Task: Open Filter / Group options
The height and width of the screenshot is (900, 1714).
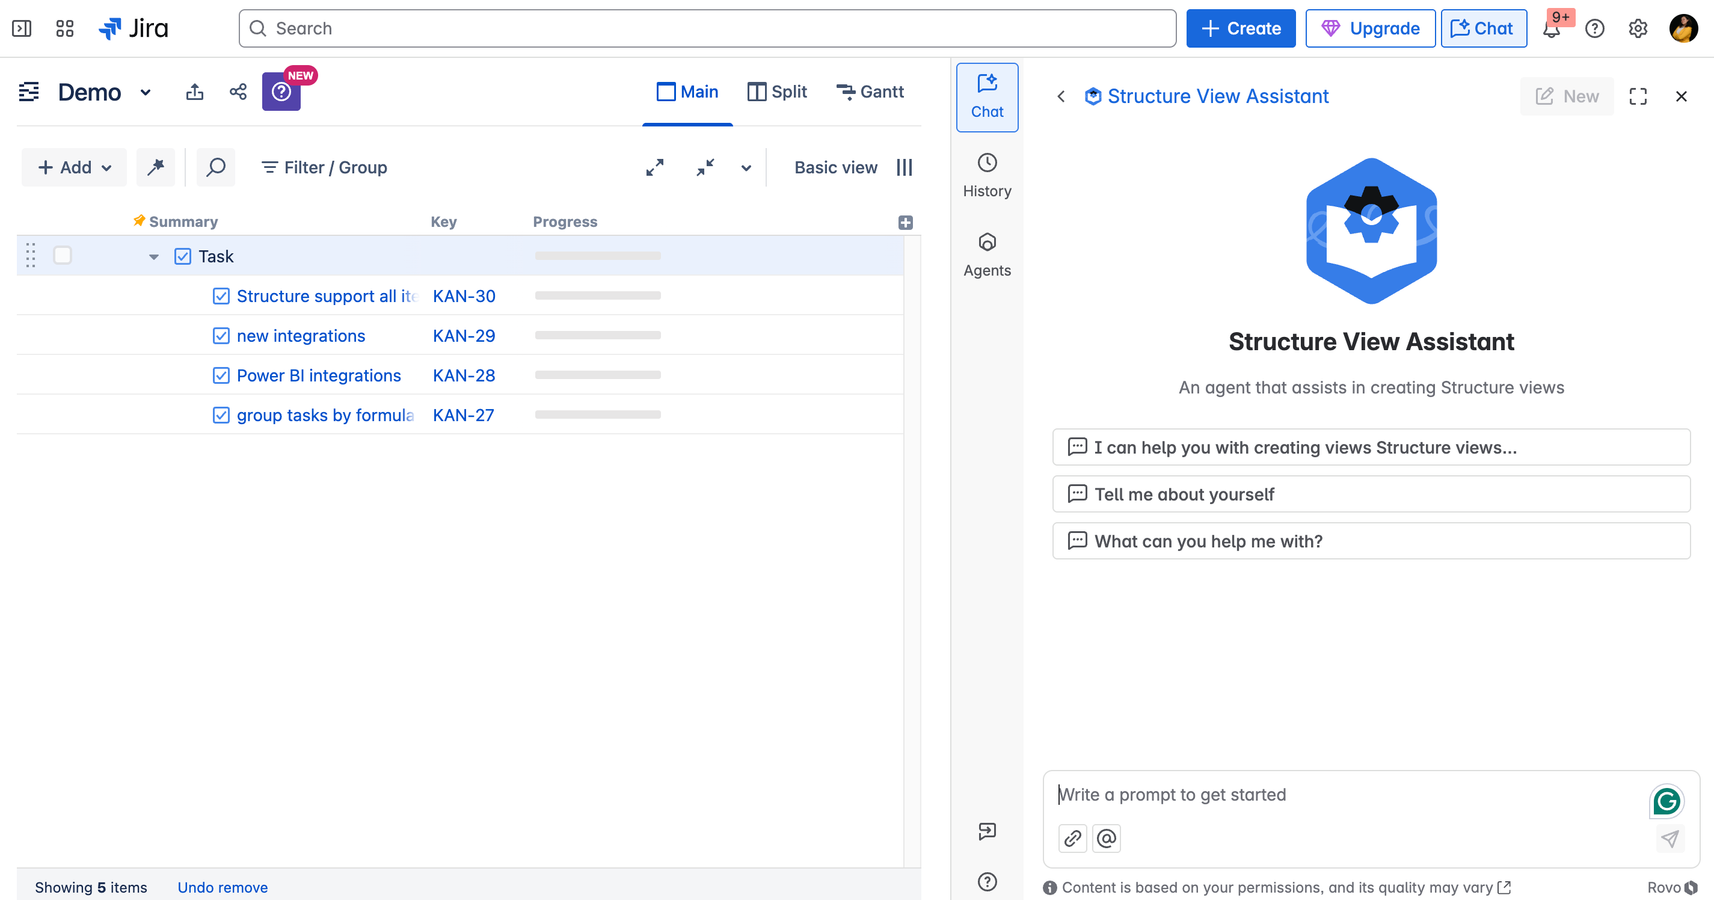Action: tap(324, 167)
